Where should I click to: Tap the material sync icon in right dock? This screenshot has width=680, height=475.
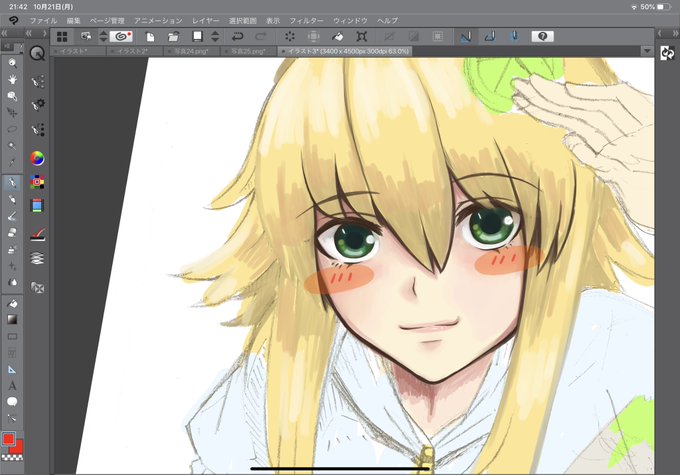tap(667, 53)
